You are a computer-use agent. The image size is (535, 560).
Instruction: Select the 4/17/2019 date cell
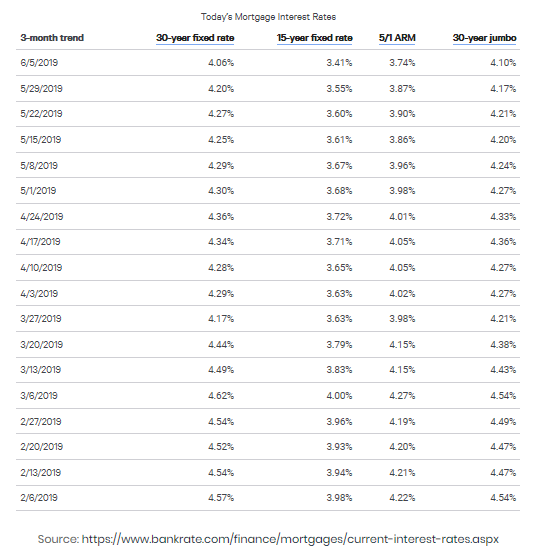[40, 242]
